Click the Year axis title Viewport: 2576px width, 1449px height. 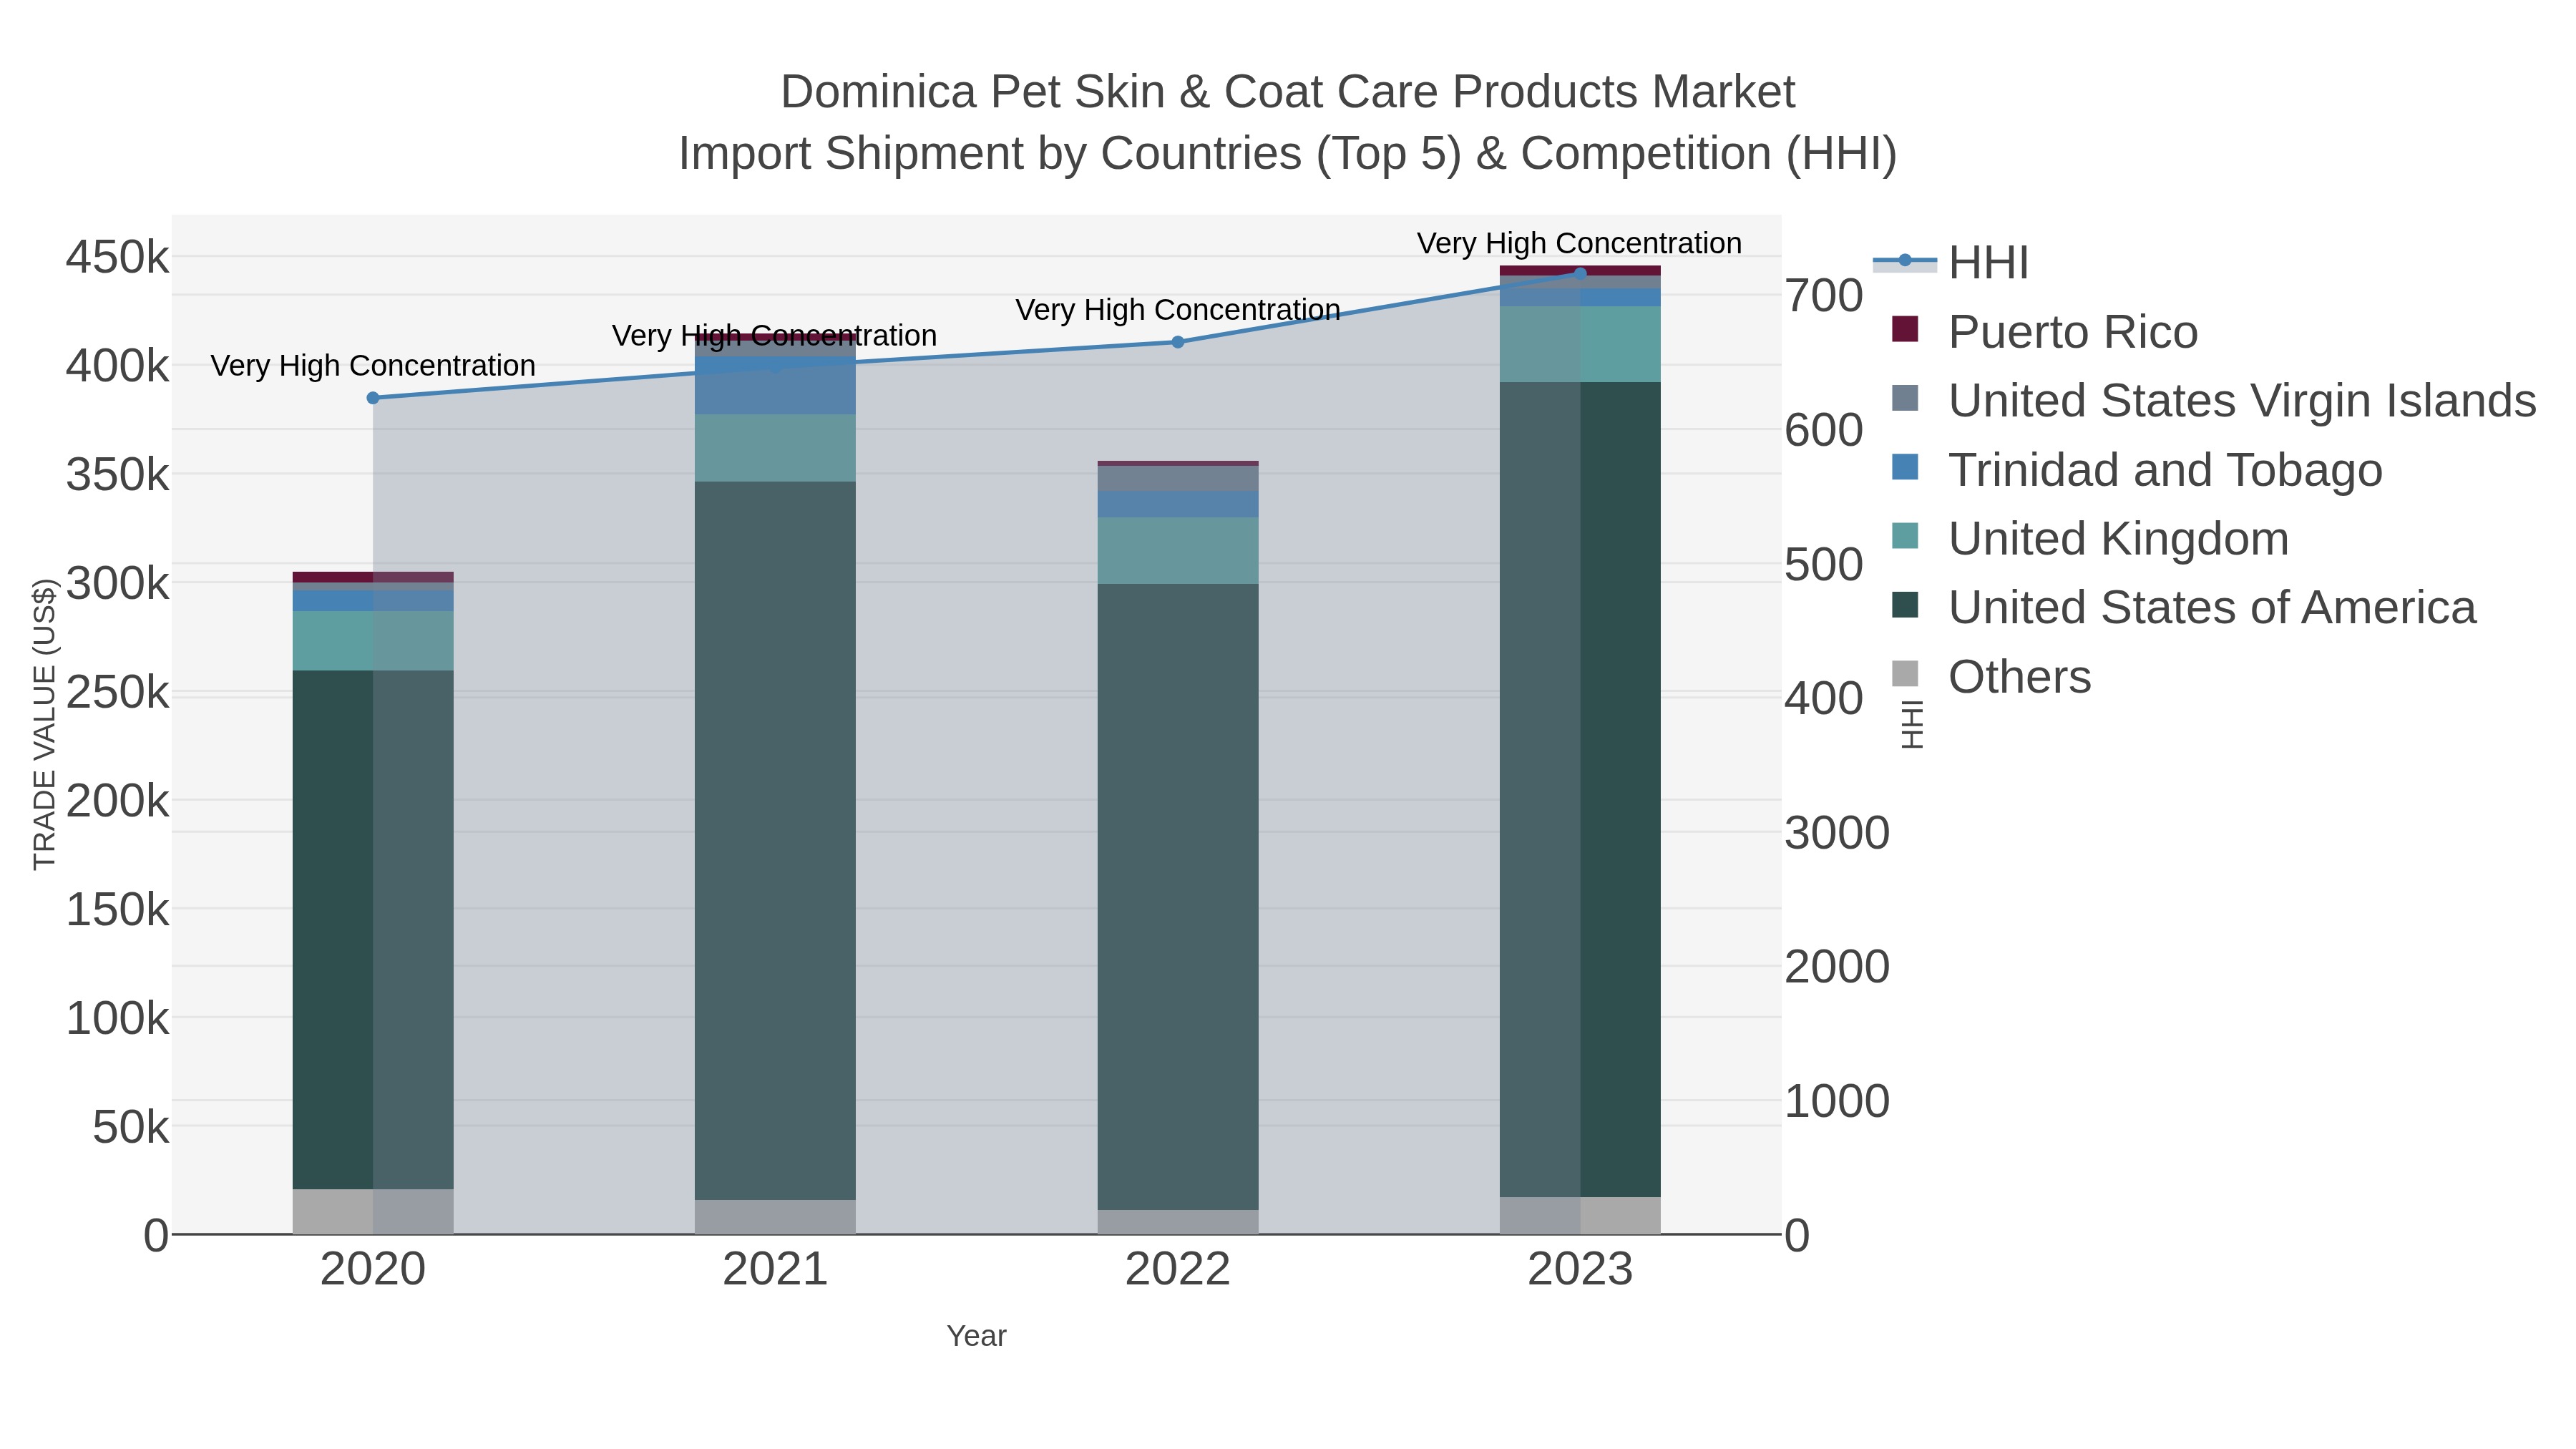977,1336
